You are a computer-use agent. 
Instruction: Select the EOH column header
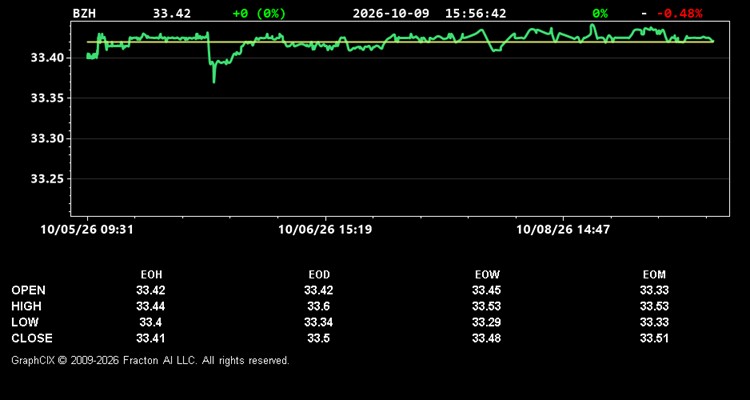pyautogui.click(x=151, y=275)
